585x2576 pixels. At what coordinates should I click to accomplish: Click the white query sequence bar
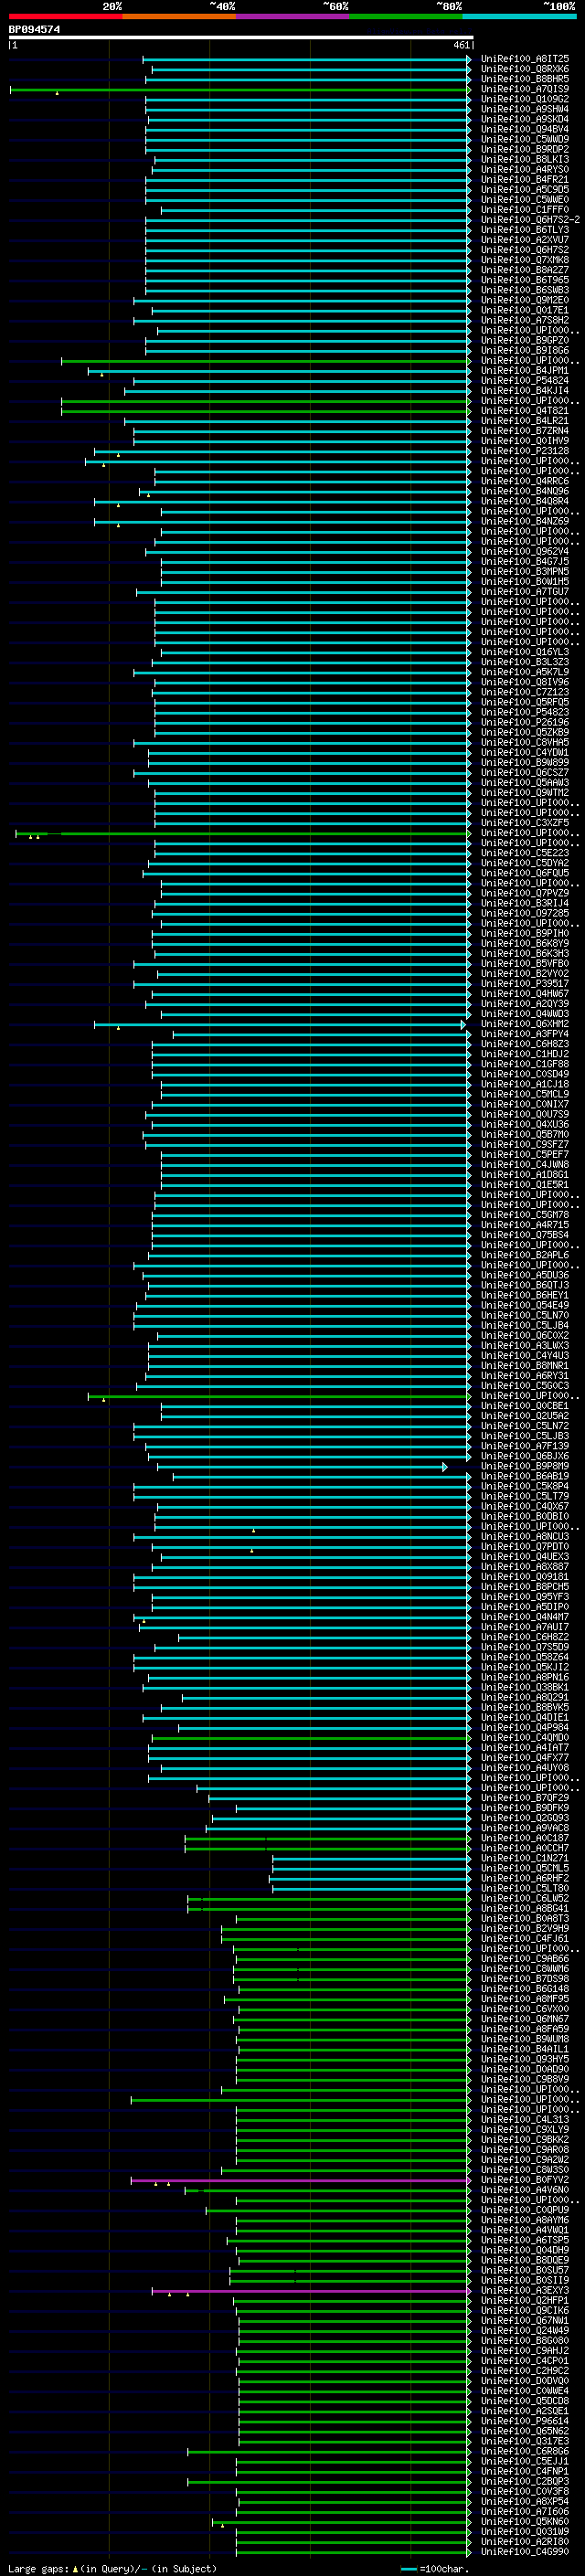click(240, 37)
